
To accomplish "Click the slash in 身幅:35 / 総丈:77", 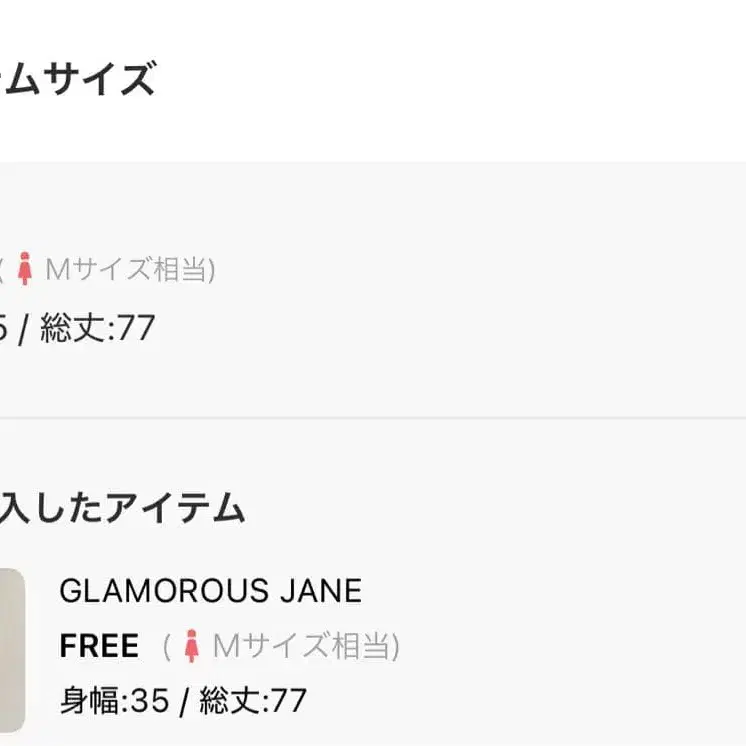I will [184, 701].
